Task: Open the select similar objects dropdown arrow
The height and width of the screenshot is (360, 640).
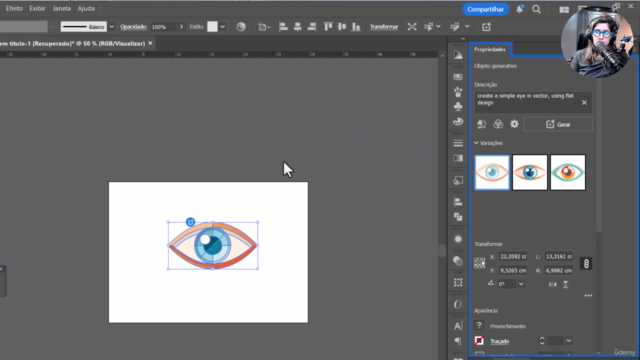Action: [438, 27]
